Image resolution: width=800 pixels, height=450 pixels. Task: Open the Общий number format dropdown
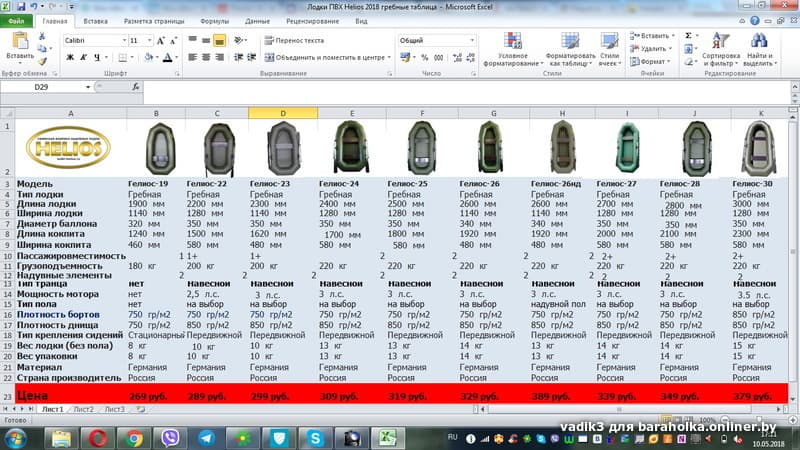tap(472, 40)
